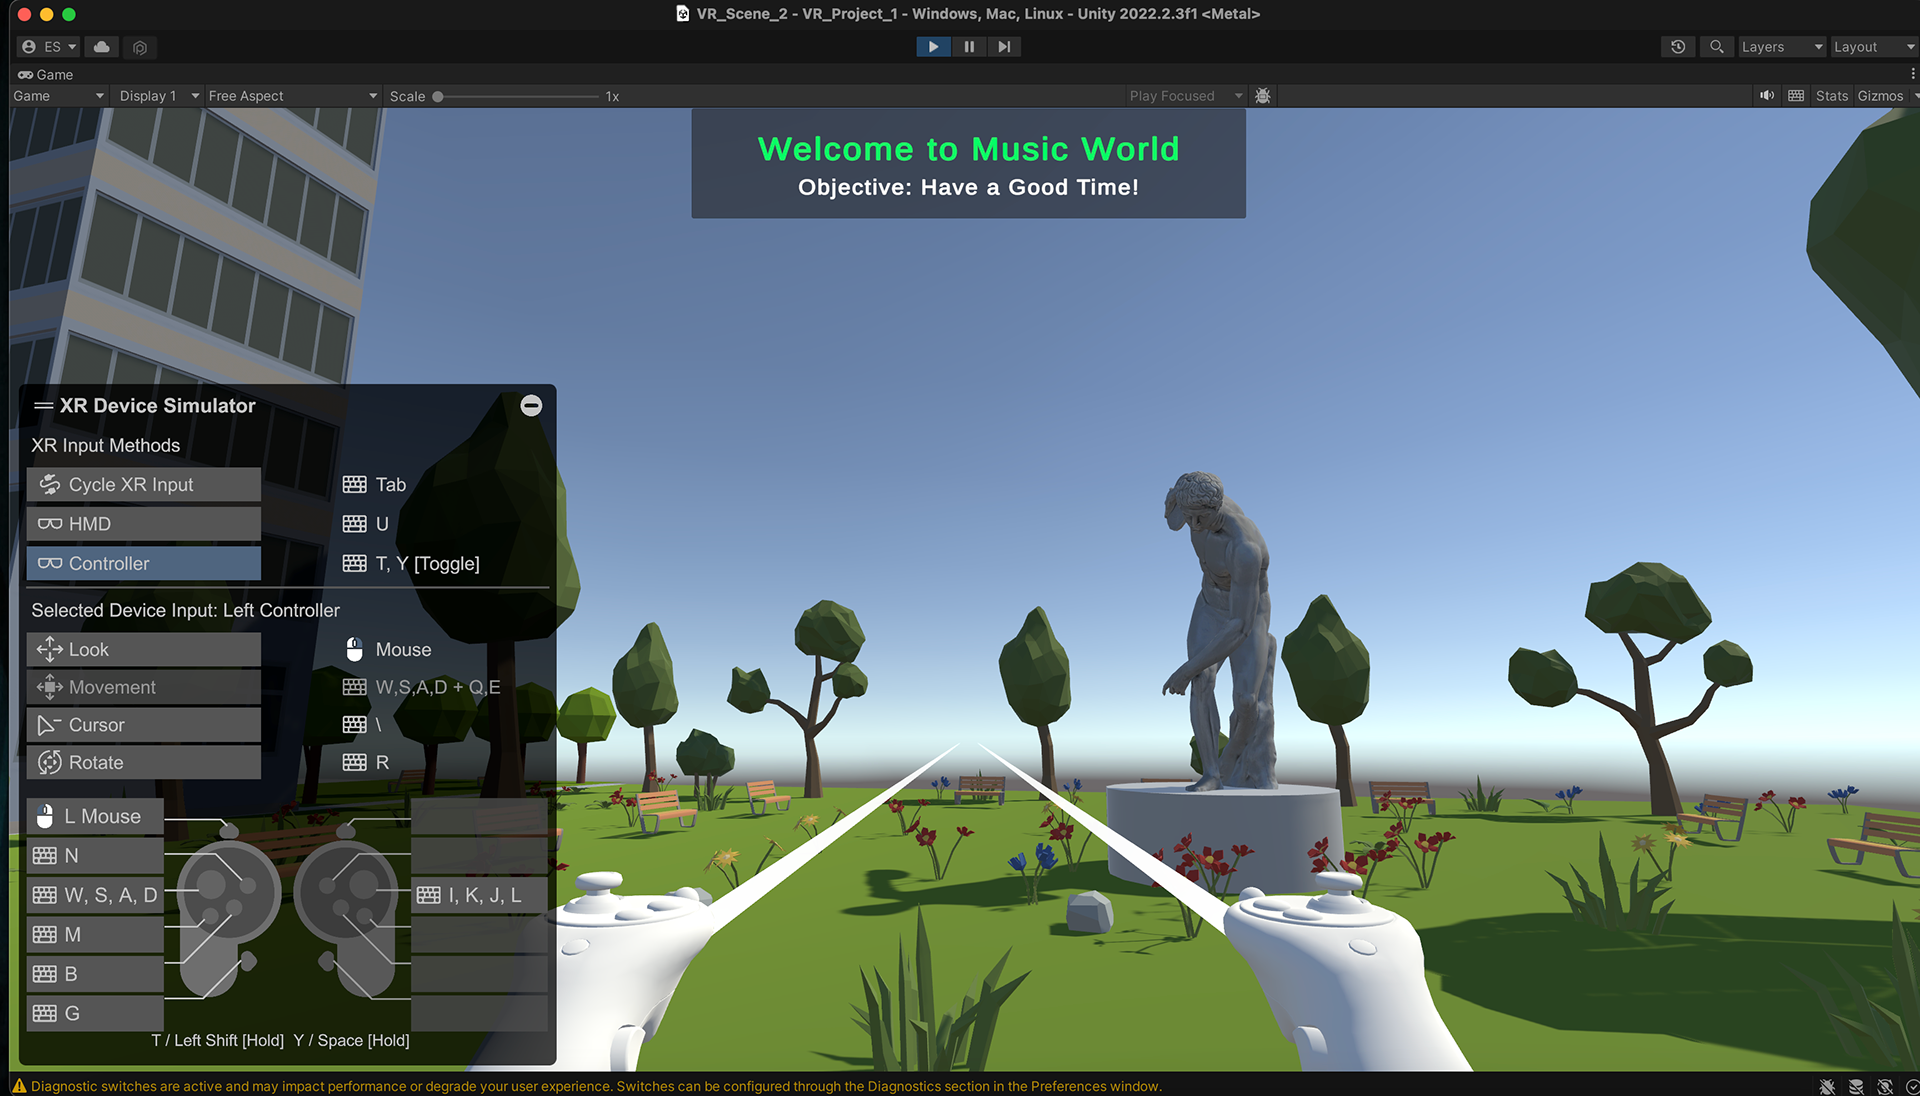The image size is (1920, 1096).
Task: Minimize the XR Device Simulator panel
Action: pyautogui.click(x=532, y=405)
